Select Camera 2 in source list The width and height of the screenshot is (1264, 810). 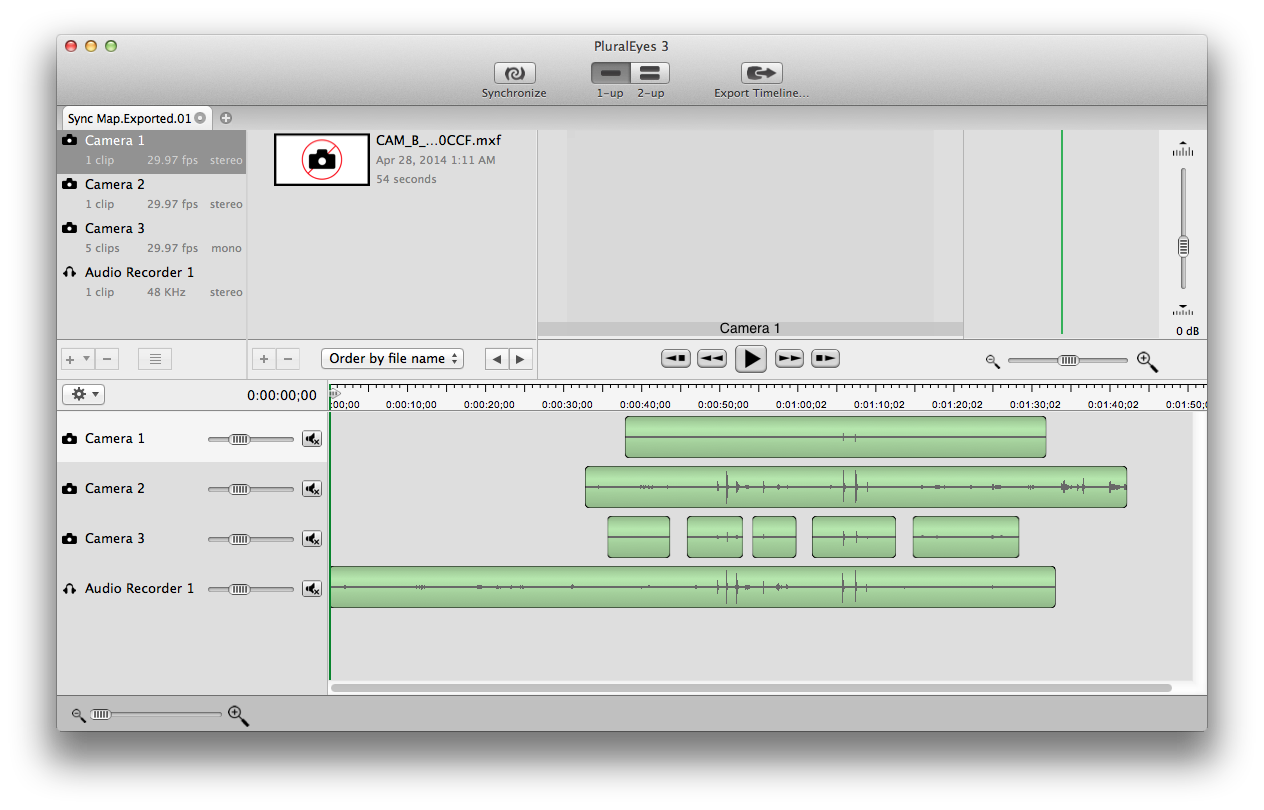coord(151,195)
